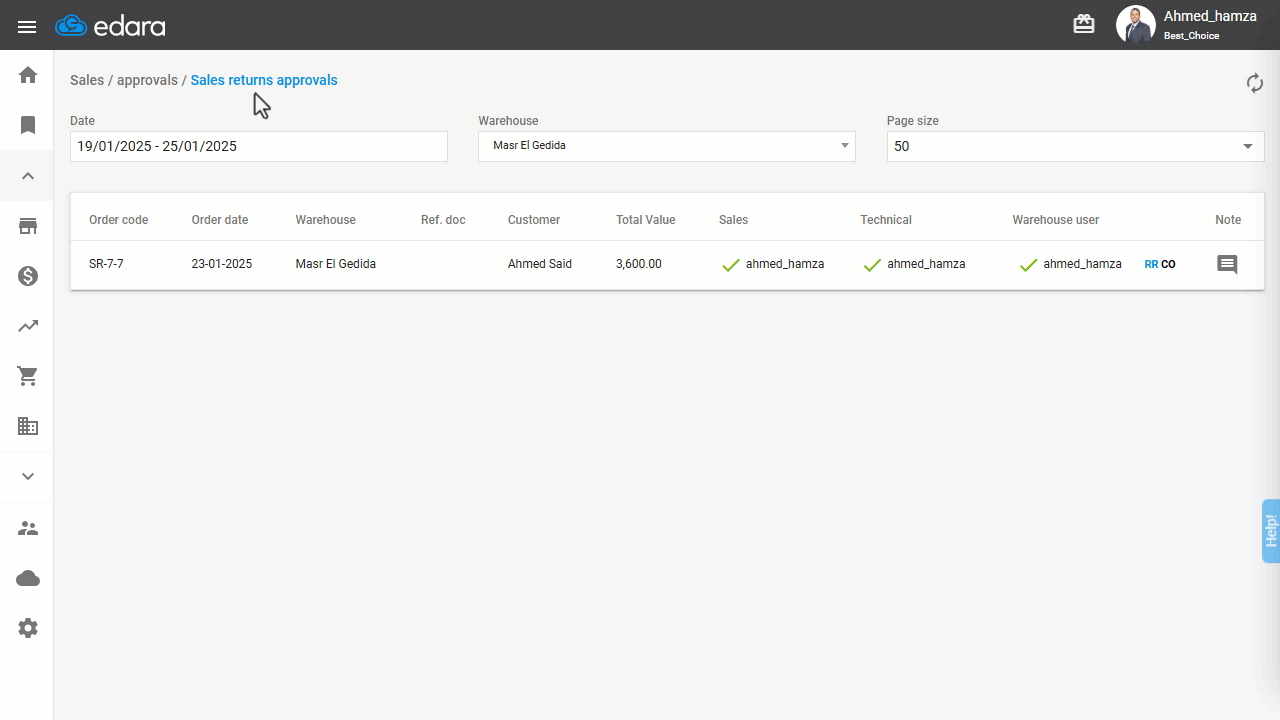Open the gift rewards icon

tap(1084, 24)
